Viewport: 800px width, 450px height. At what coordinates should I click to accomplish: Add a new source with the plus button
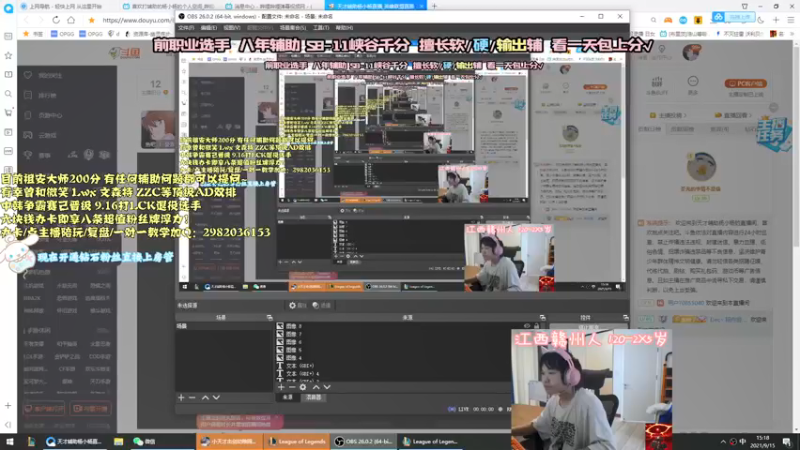281,387
